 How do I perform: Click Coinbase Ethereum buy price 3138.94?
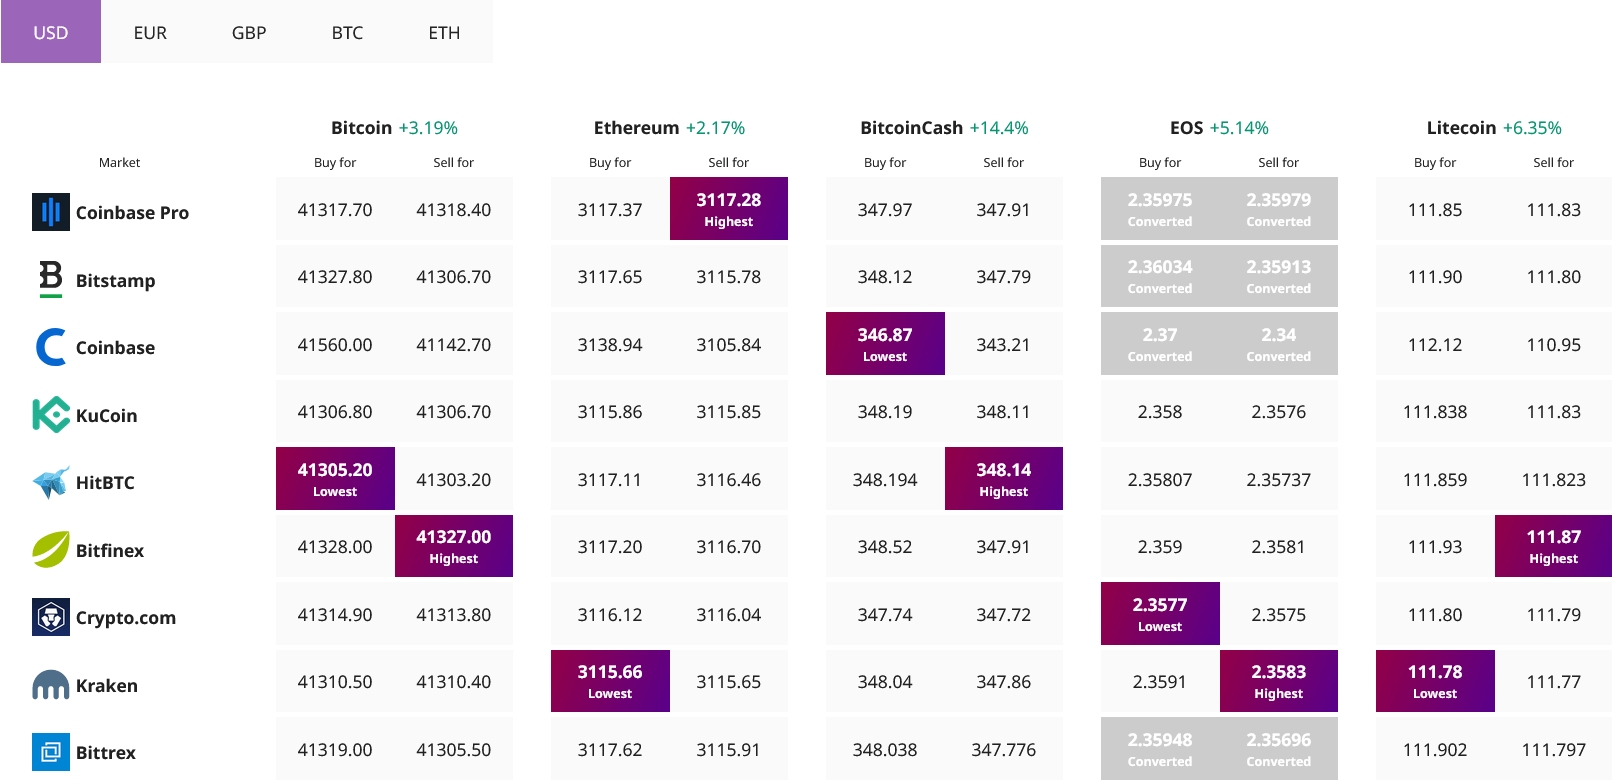click(x=610, y=344)
